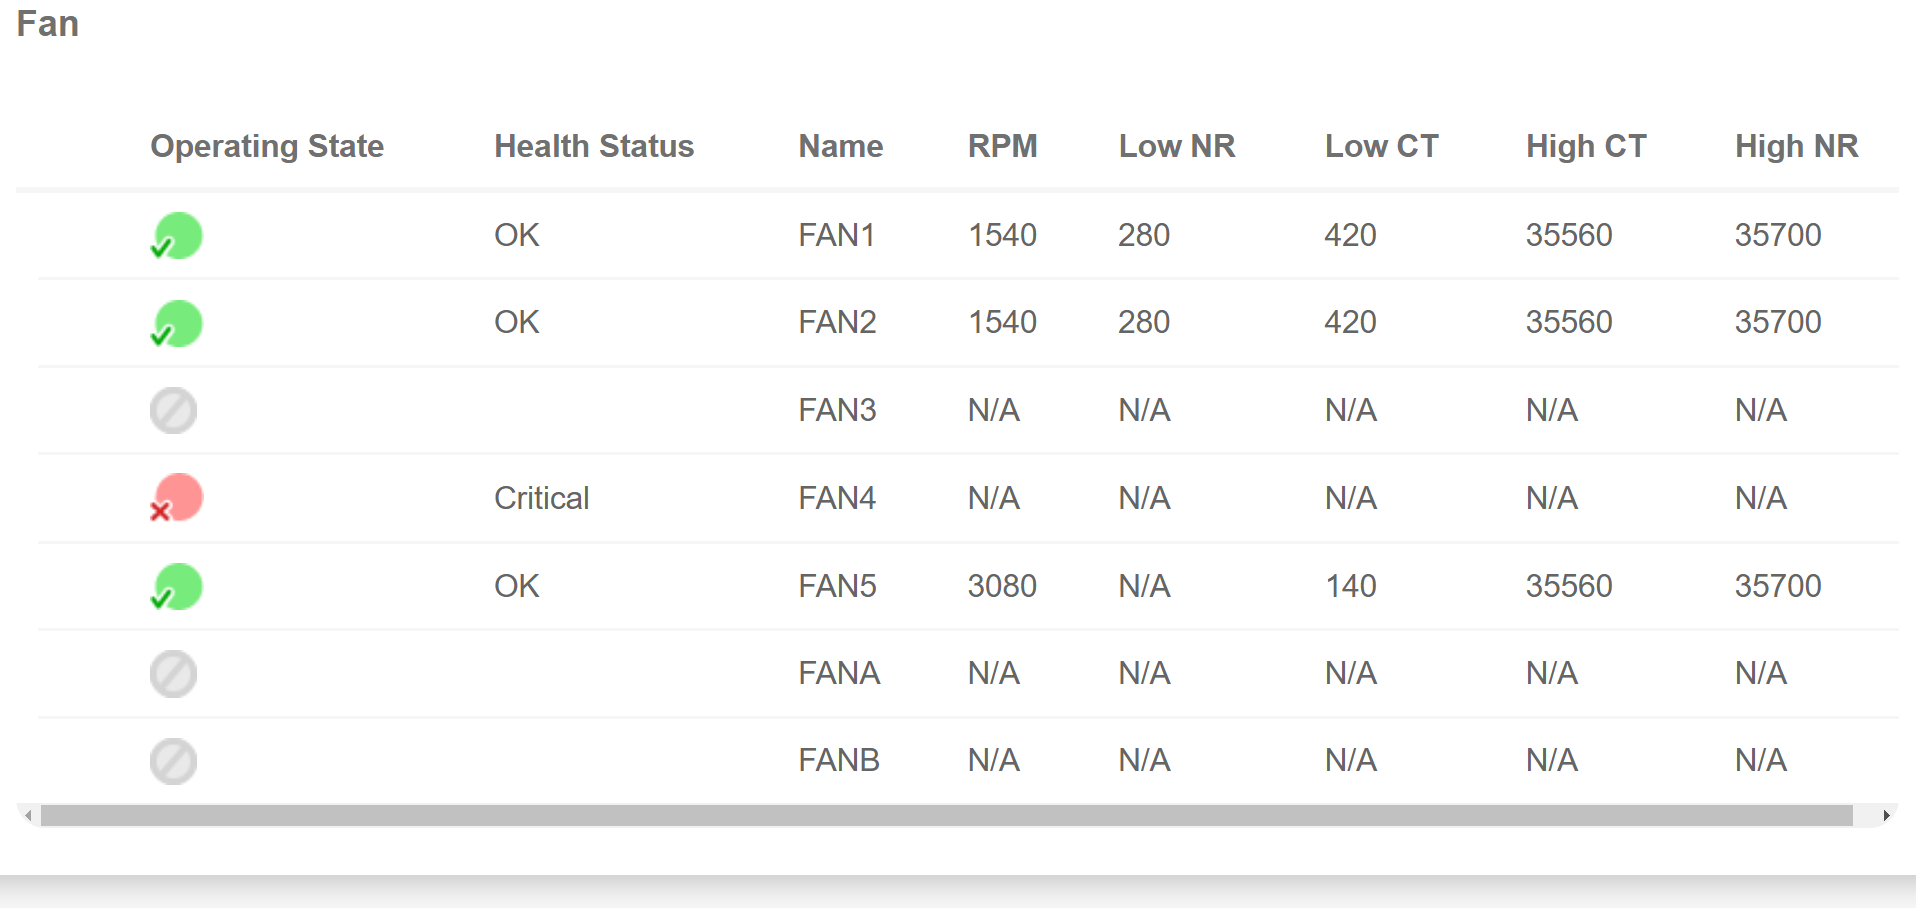Click FAN5 RPM value 3080
Screen dimensions: 1916x908
[1002, 586]
